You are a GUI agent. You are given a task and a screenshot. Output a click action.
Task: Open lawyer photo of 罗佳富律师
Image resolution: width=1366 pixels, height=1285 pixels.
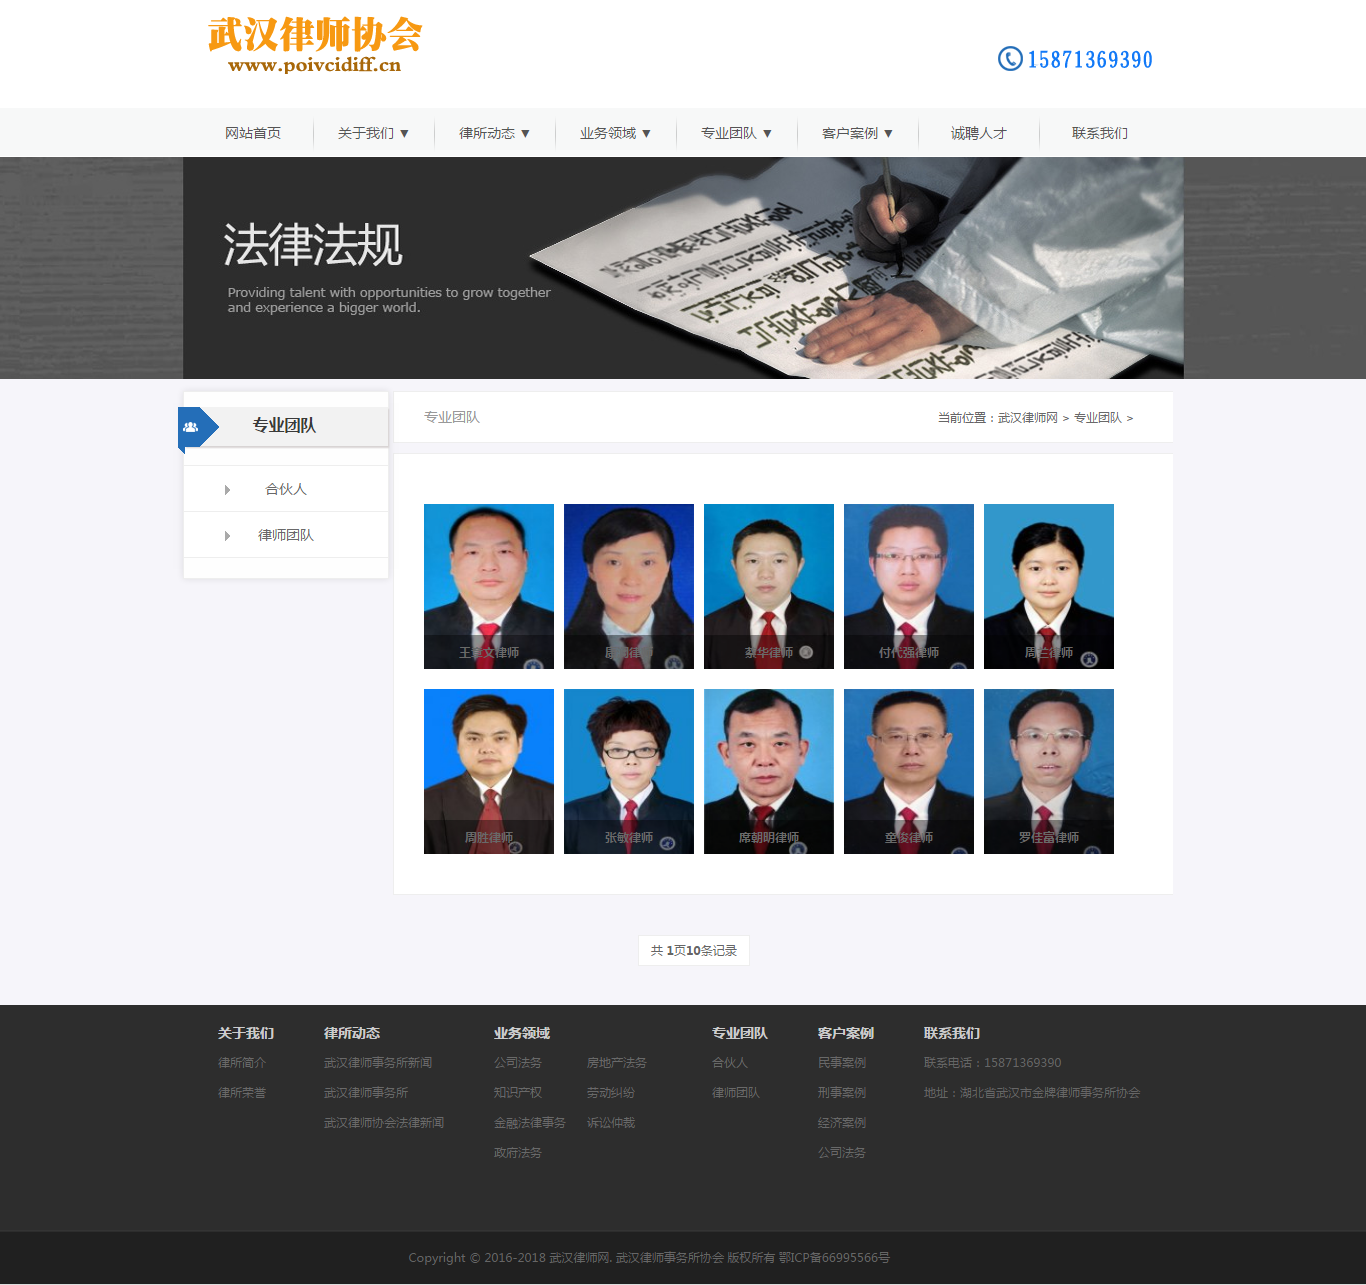tap(1049, 771)
